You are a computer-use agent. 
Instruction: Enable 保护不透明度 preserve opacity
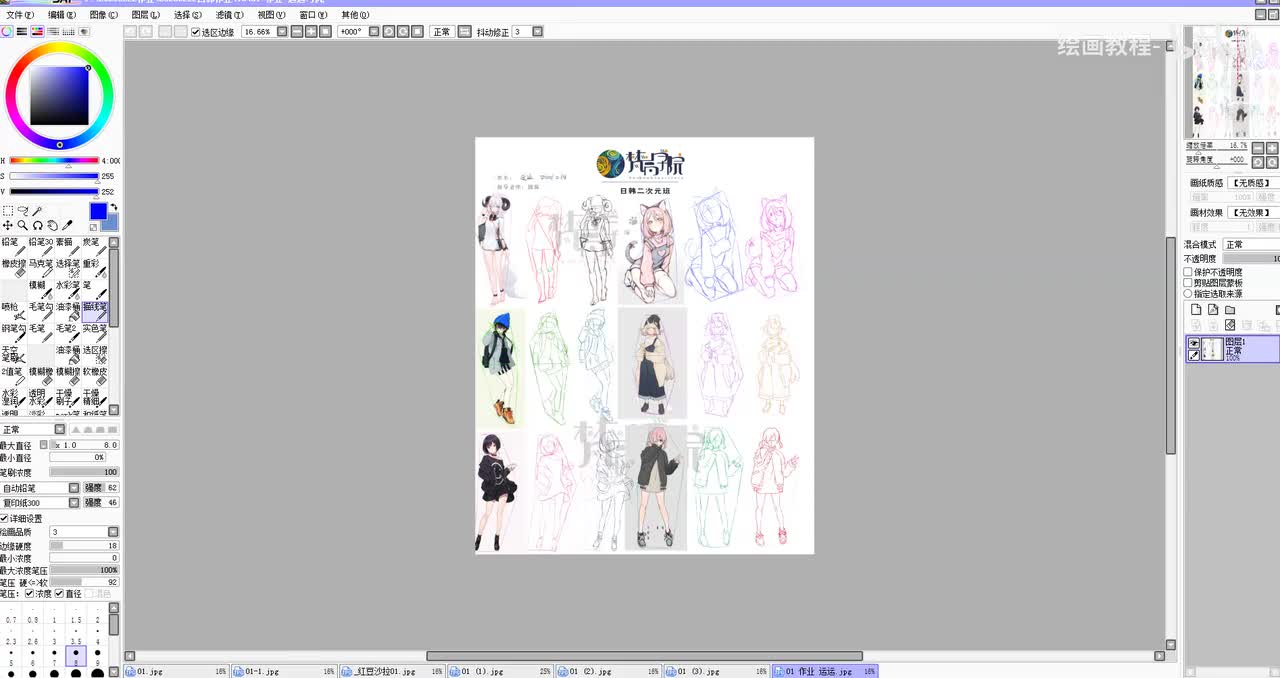1187,272
